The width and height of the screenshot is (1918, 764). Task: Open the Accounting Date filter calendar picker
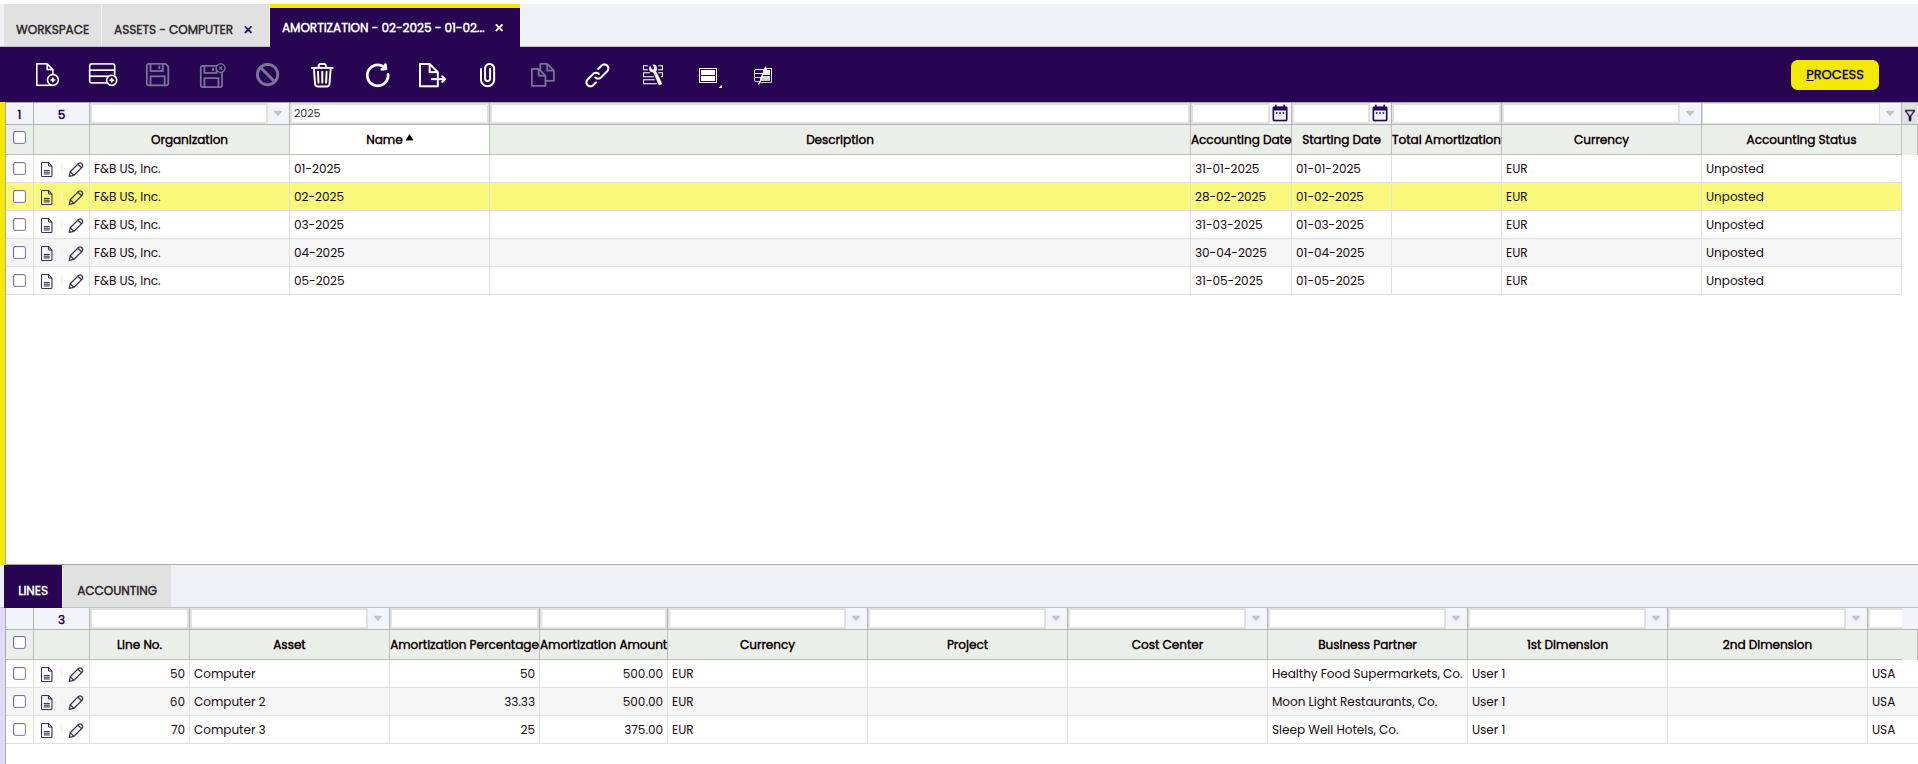point(1280,113)
